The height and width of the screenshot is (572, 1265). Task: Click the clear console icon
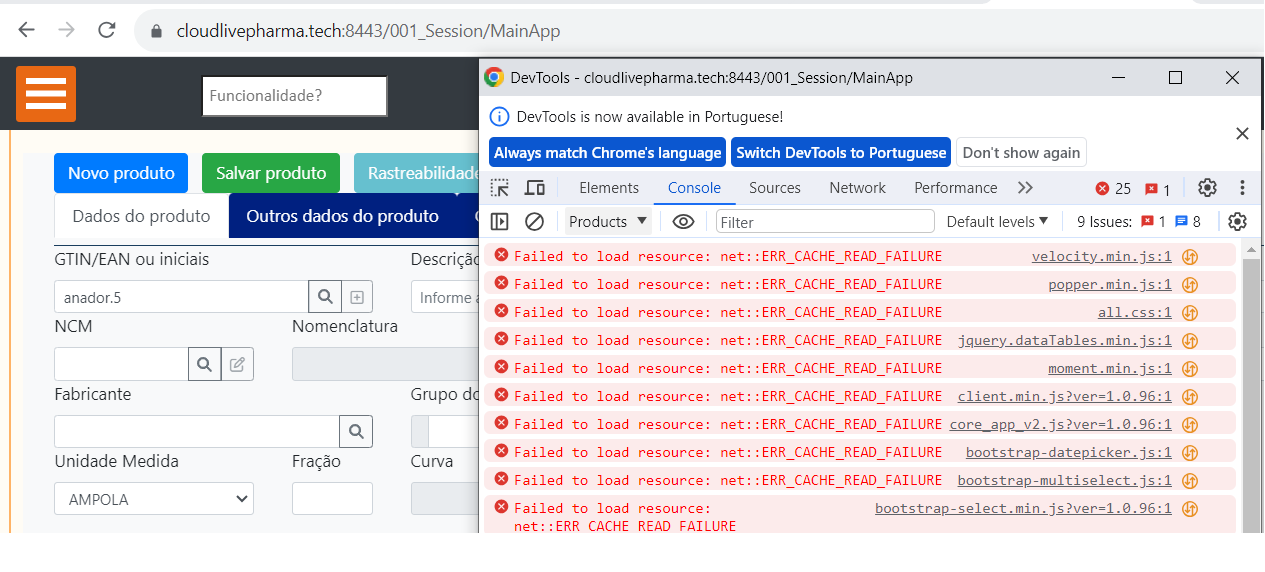pyautogui.click(x=535, y=222)
